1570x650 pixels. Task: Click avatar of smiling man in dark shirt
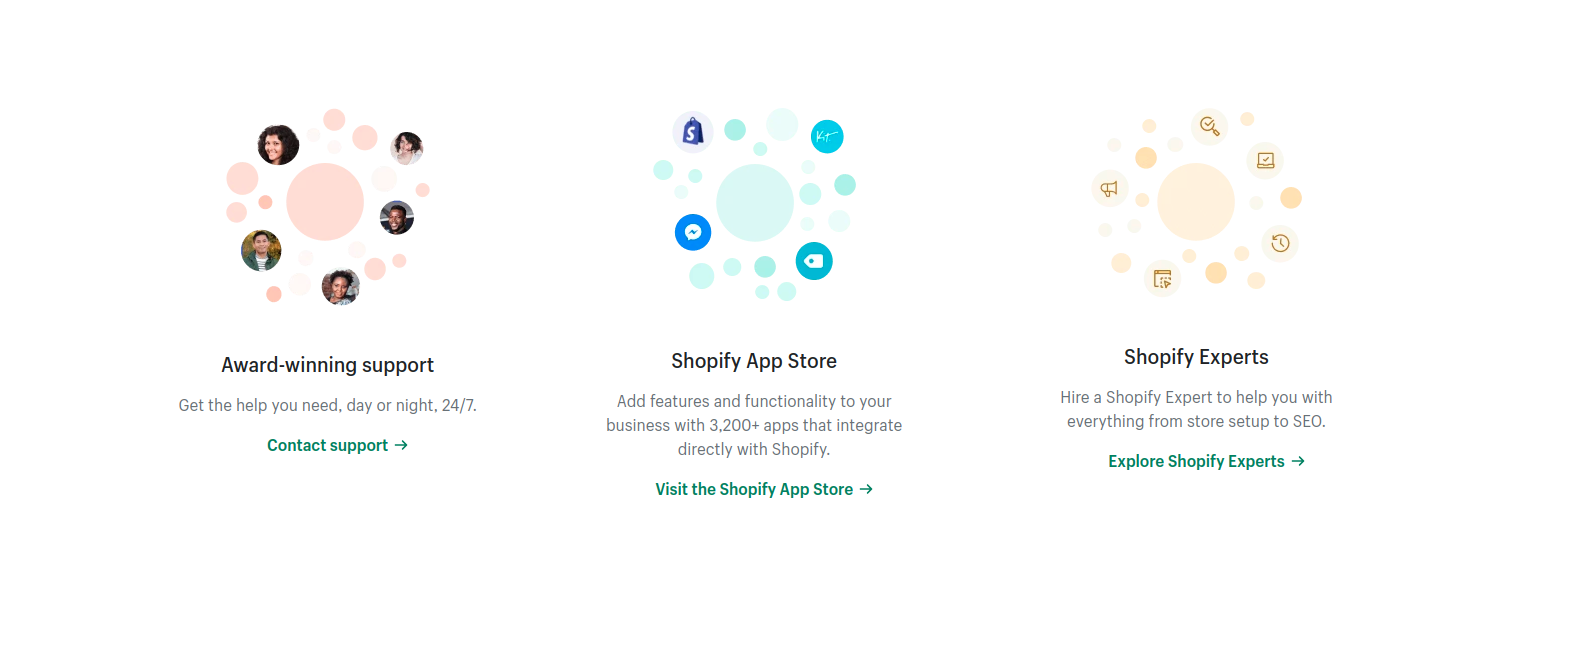coord(397,217)
